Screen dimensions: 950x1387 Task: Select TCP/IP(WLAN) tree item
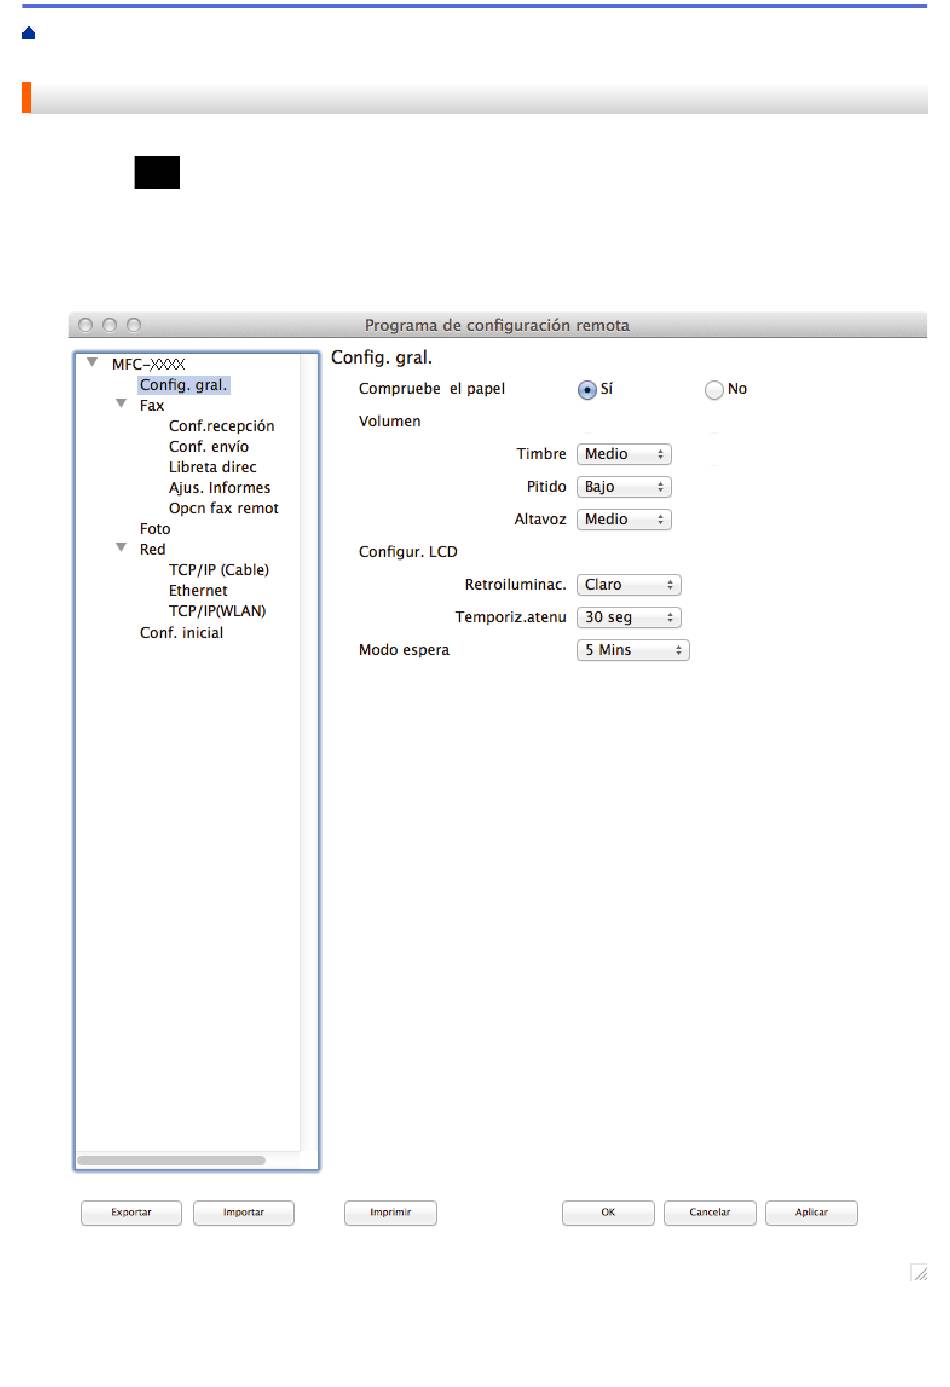(217, 611)
